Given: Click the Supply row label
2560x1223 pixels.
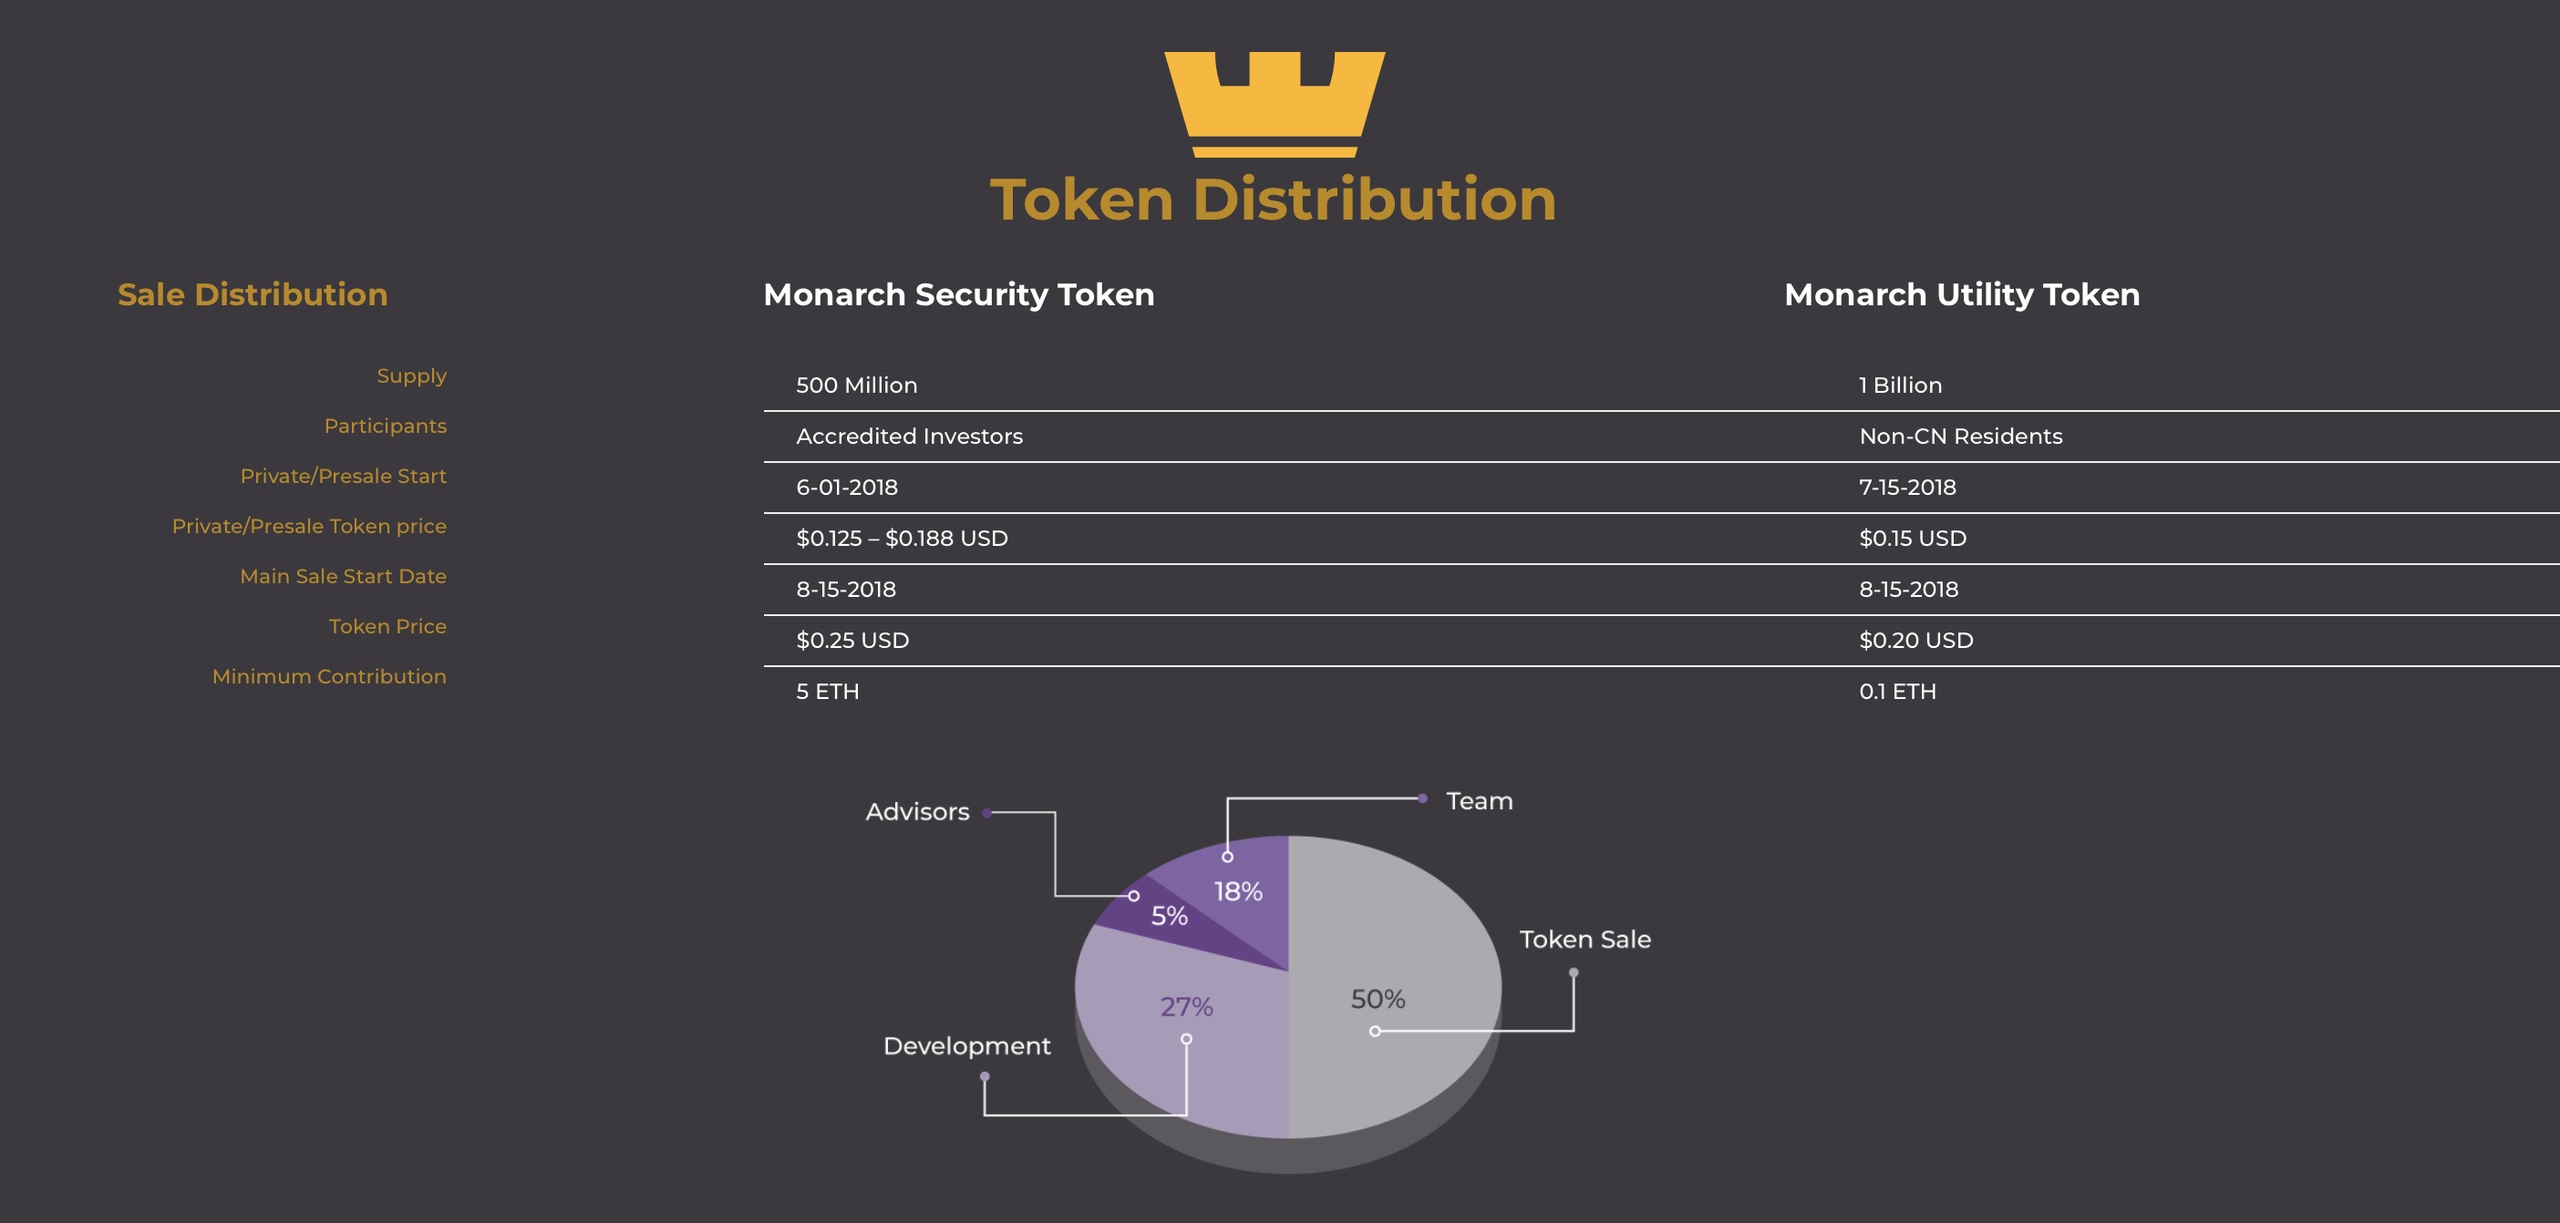Looking at the screenshot, I should 411,376.
